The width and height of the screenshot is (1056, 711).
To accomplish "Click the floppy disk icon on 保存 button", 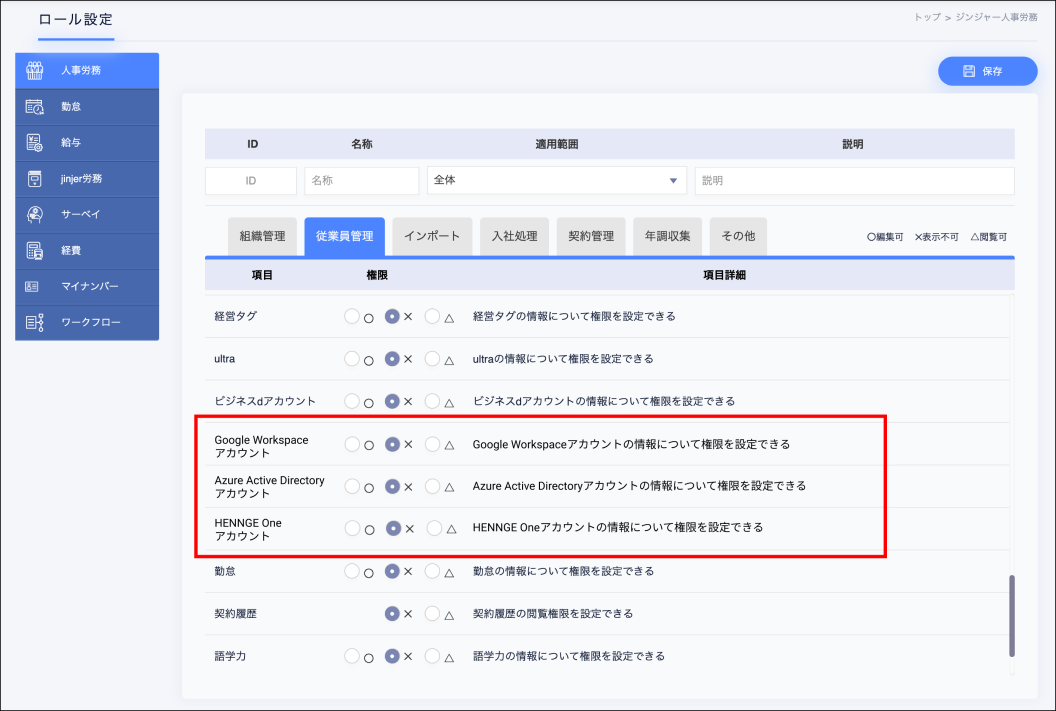I will tap(968, 71).
